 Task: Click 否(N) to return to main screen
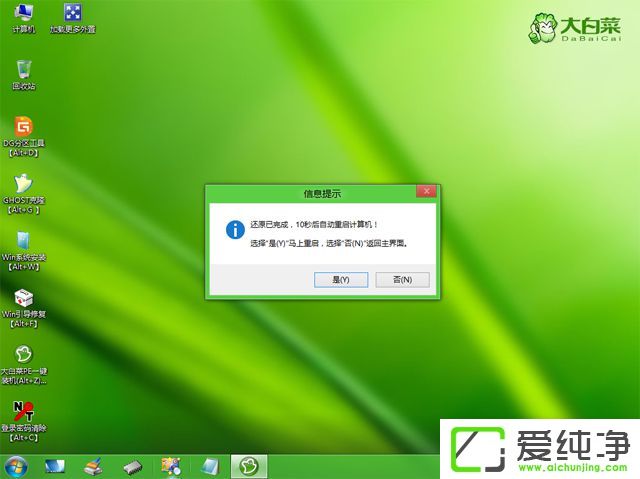[x=401, y=279]
